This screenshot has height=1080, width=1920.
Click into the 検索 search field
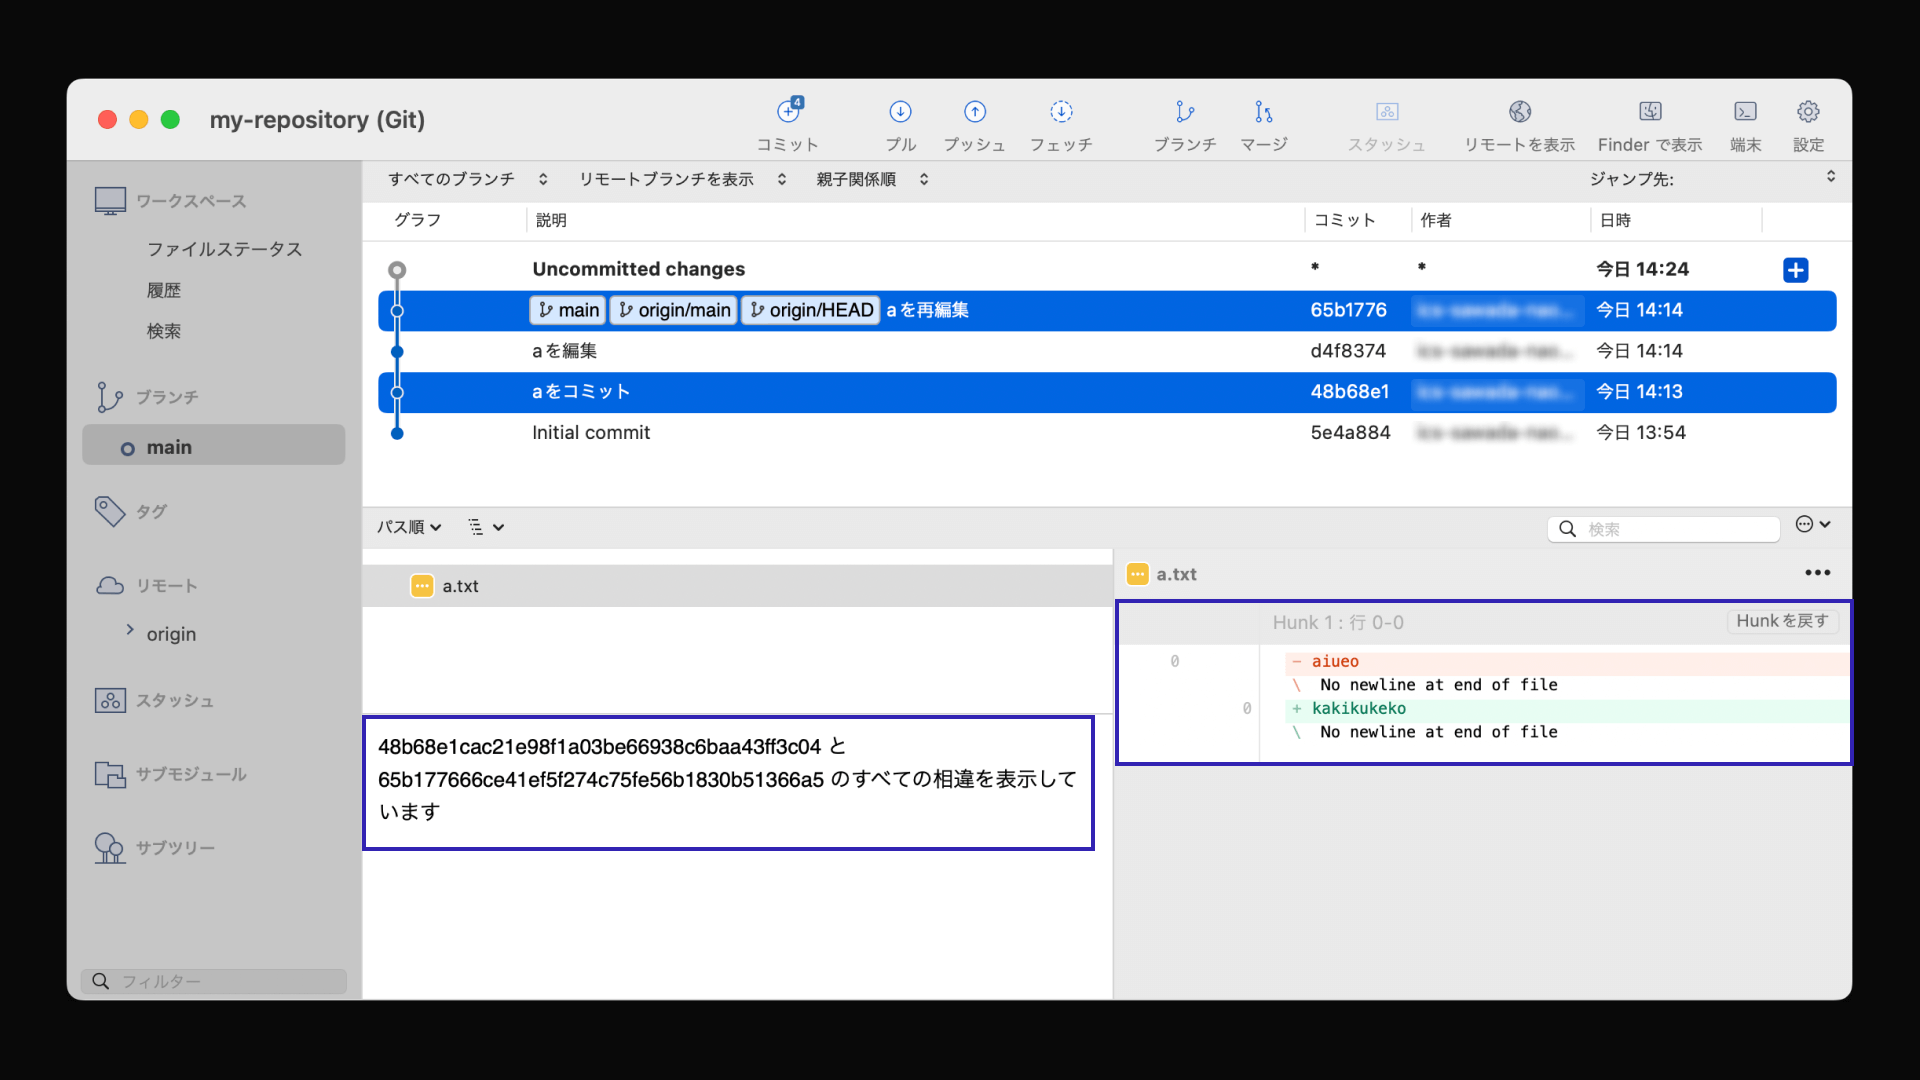(1664, 529)
